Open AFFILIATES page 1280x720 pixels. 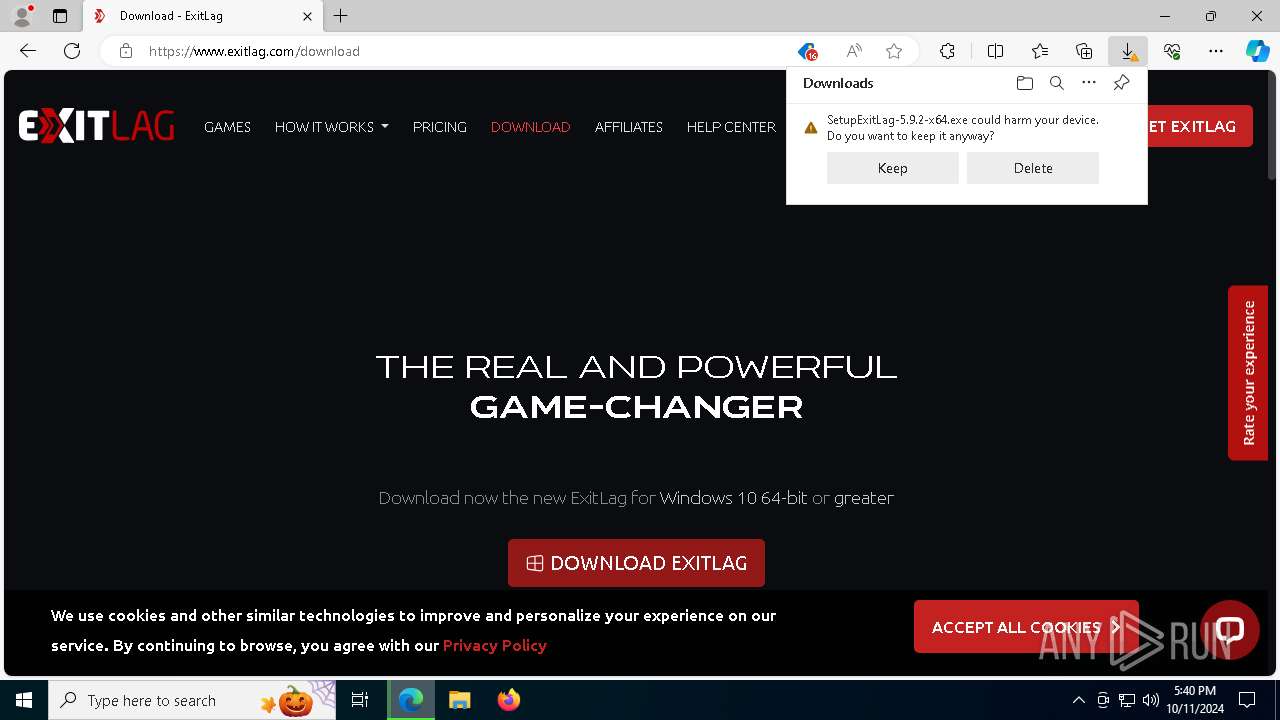click(x=628, y=127)
